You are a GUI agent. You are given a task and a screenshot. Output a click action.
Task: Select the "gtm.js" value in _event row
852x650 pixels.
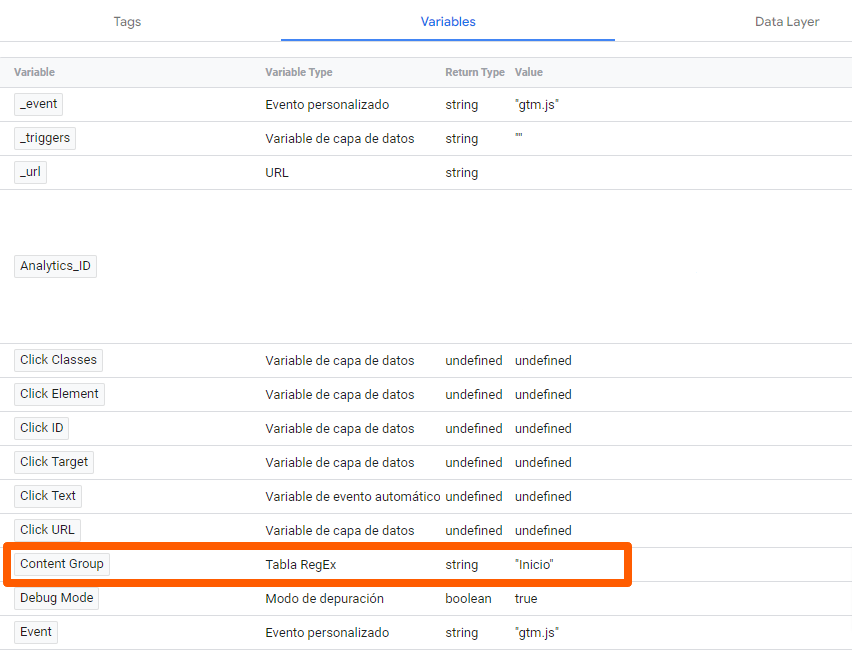point(537,105)
